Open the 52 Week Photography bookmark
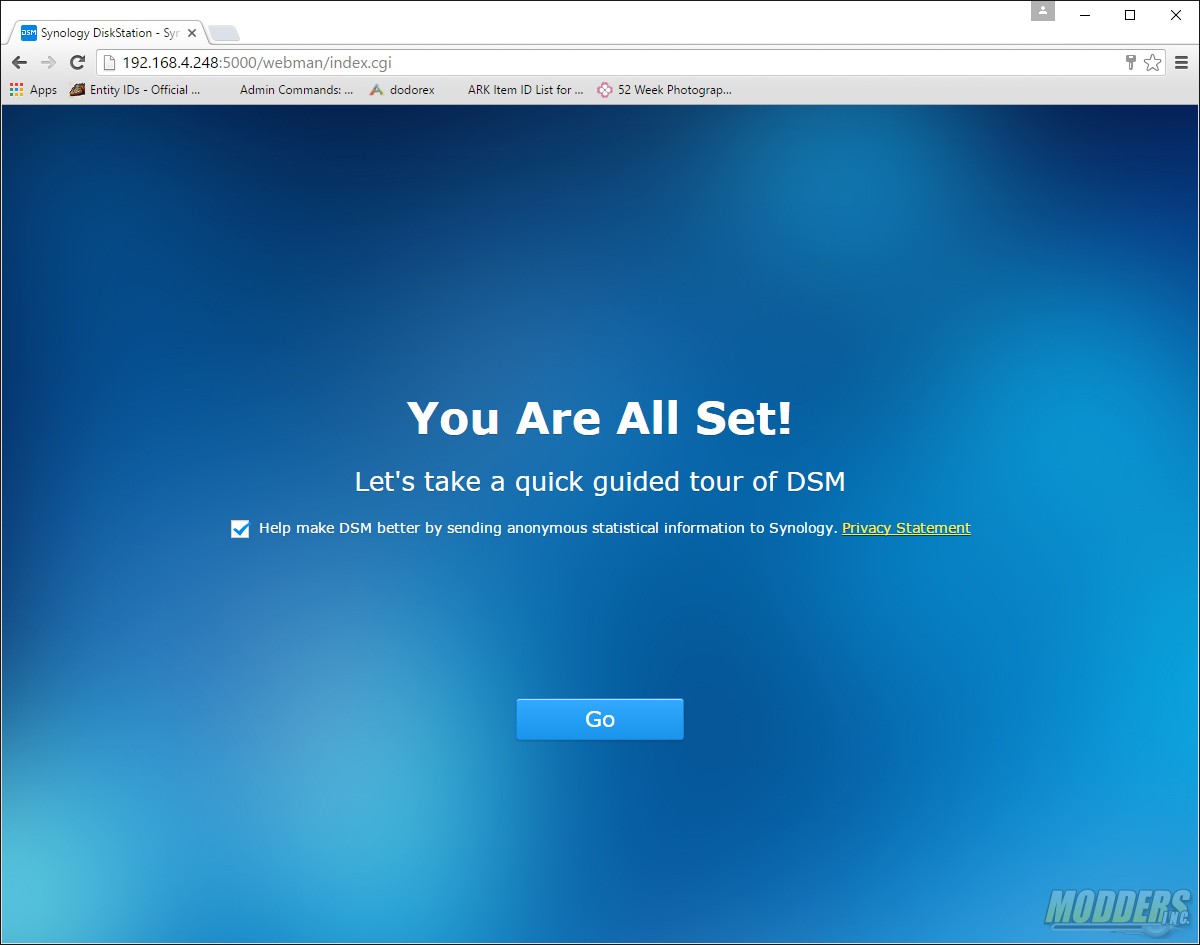1200x945 pixels. (x=665, y=90)
